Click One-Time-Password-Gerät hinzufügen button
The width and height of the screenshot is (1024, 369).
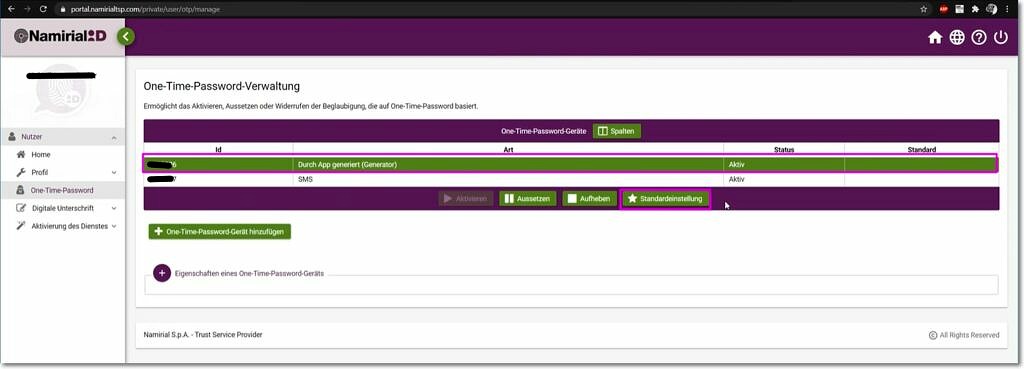click(x=219, y=232)
